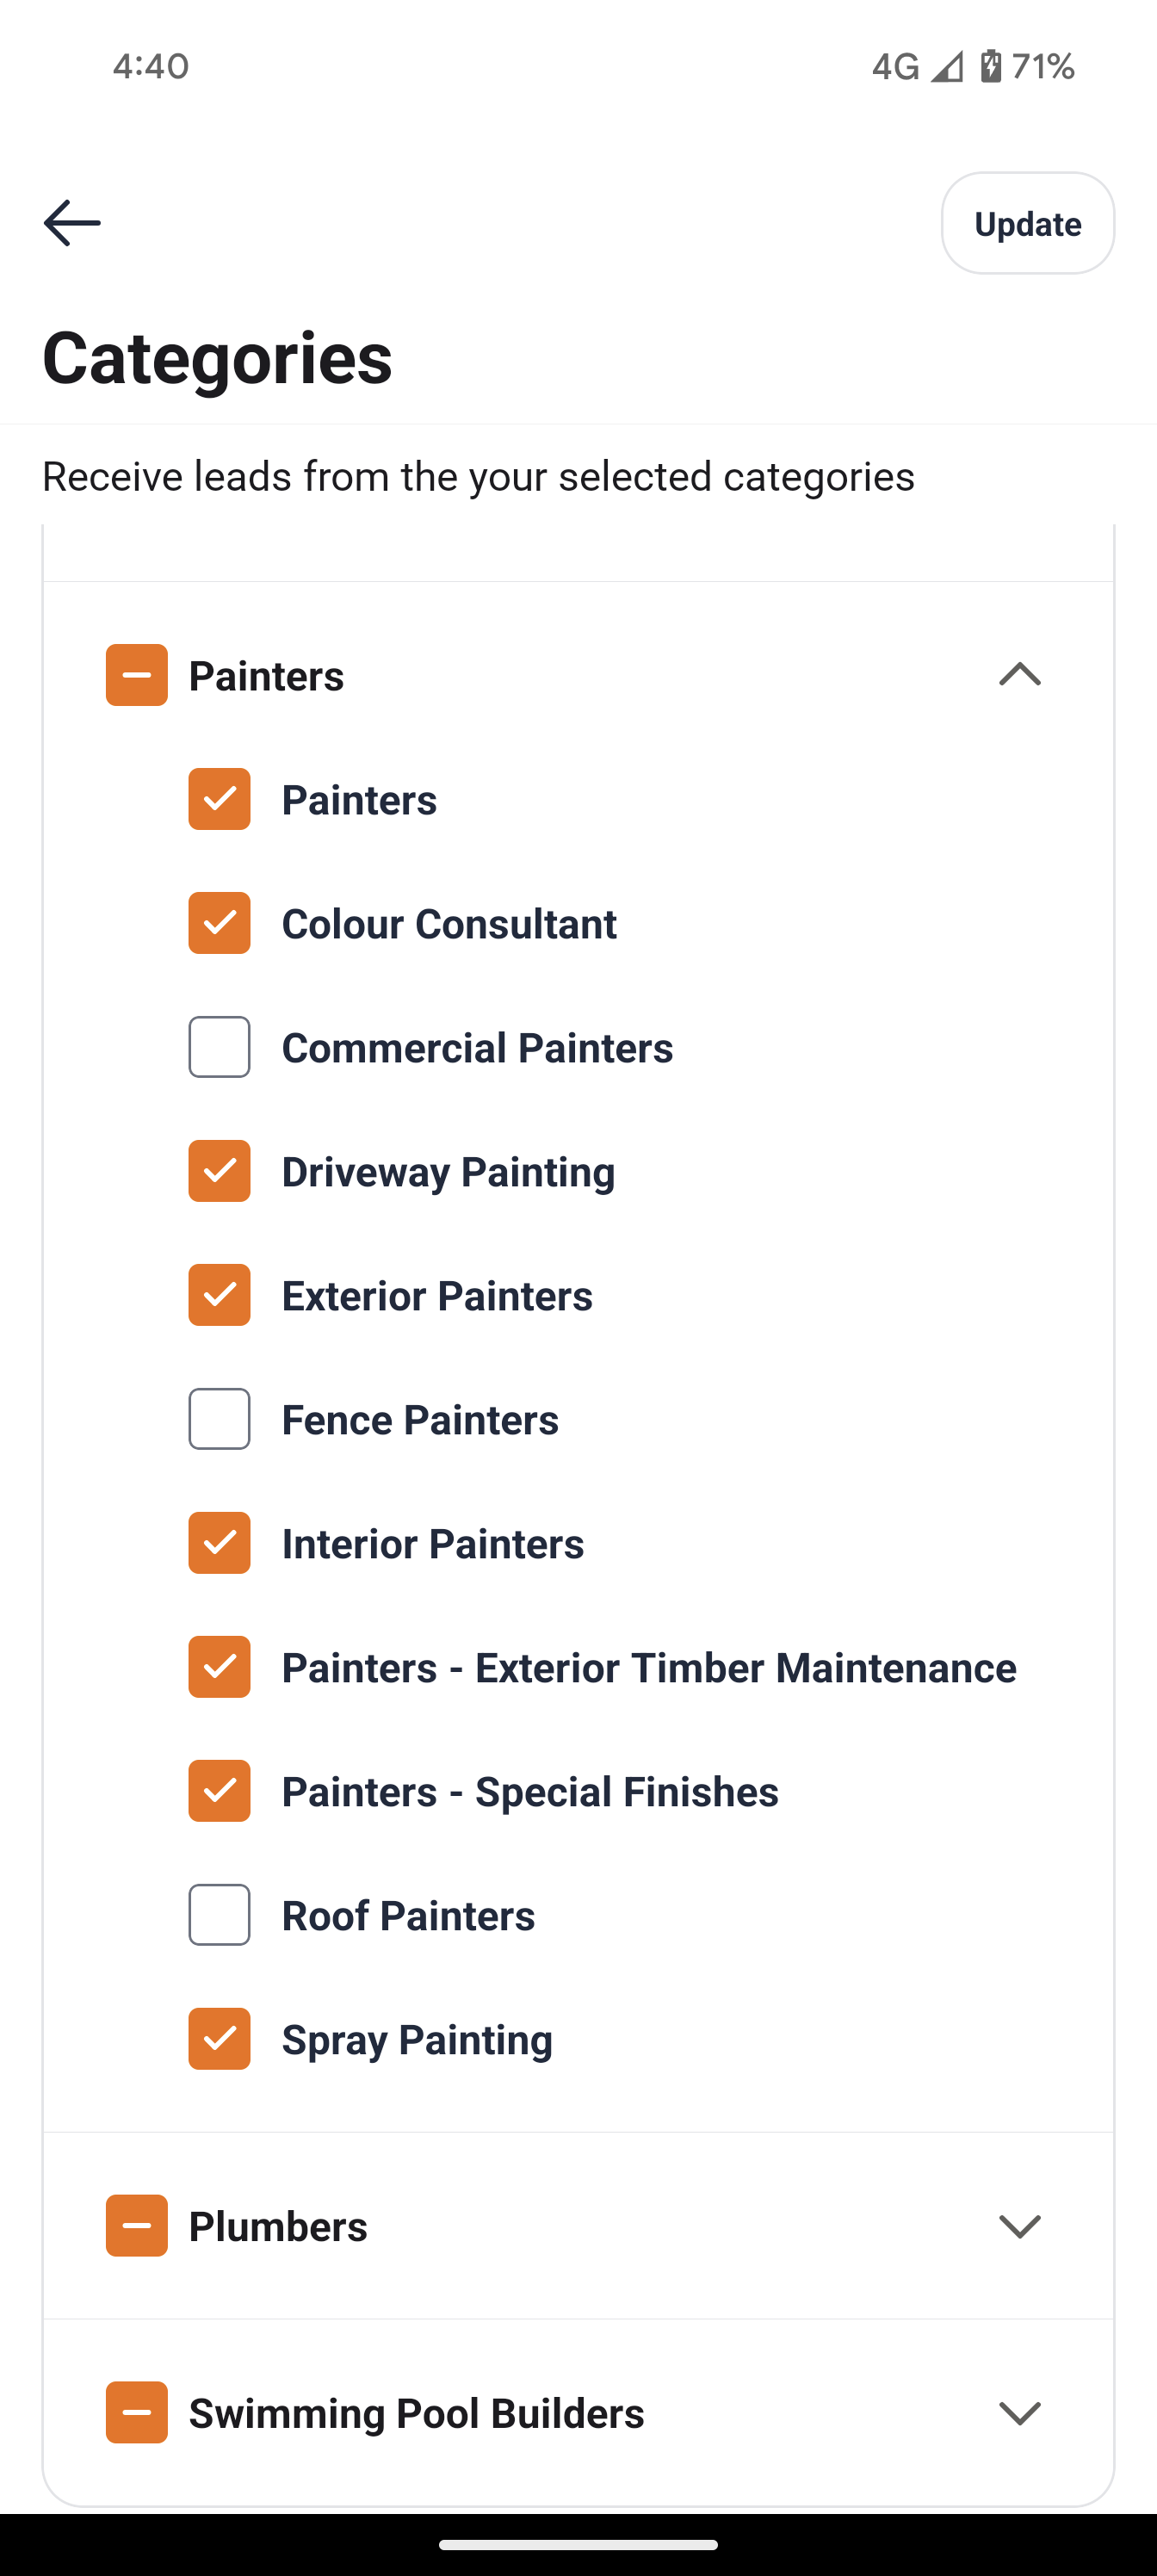Viewport: 1157px width, 2576px height.
Task: Select the Roof Painters checkbox
Action: [x=220, y=1915]
